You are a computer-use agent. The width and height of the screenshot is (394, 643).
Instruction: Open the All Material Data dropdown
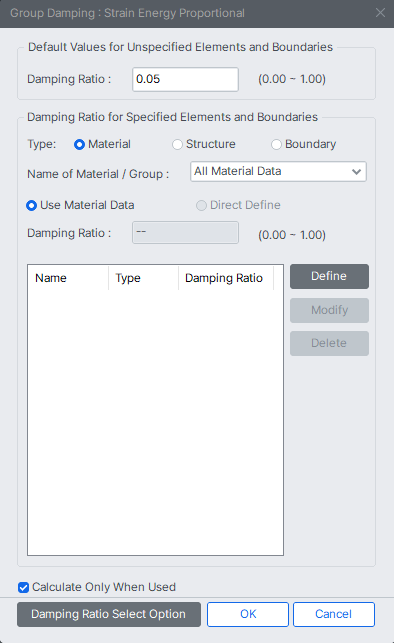(x=278, y=171)
